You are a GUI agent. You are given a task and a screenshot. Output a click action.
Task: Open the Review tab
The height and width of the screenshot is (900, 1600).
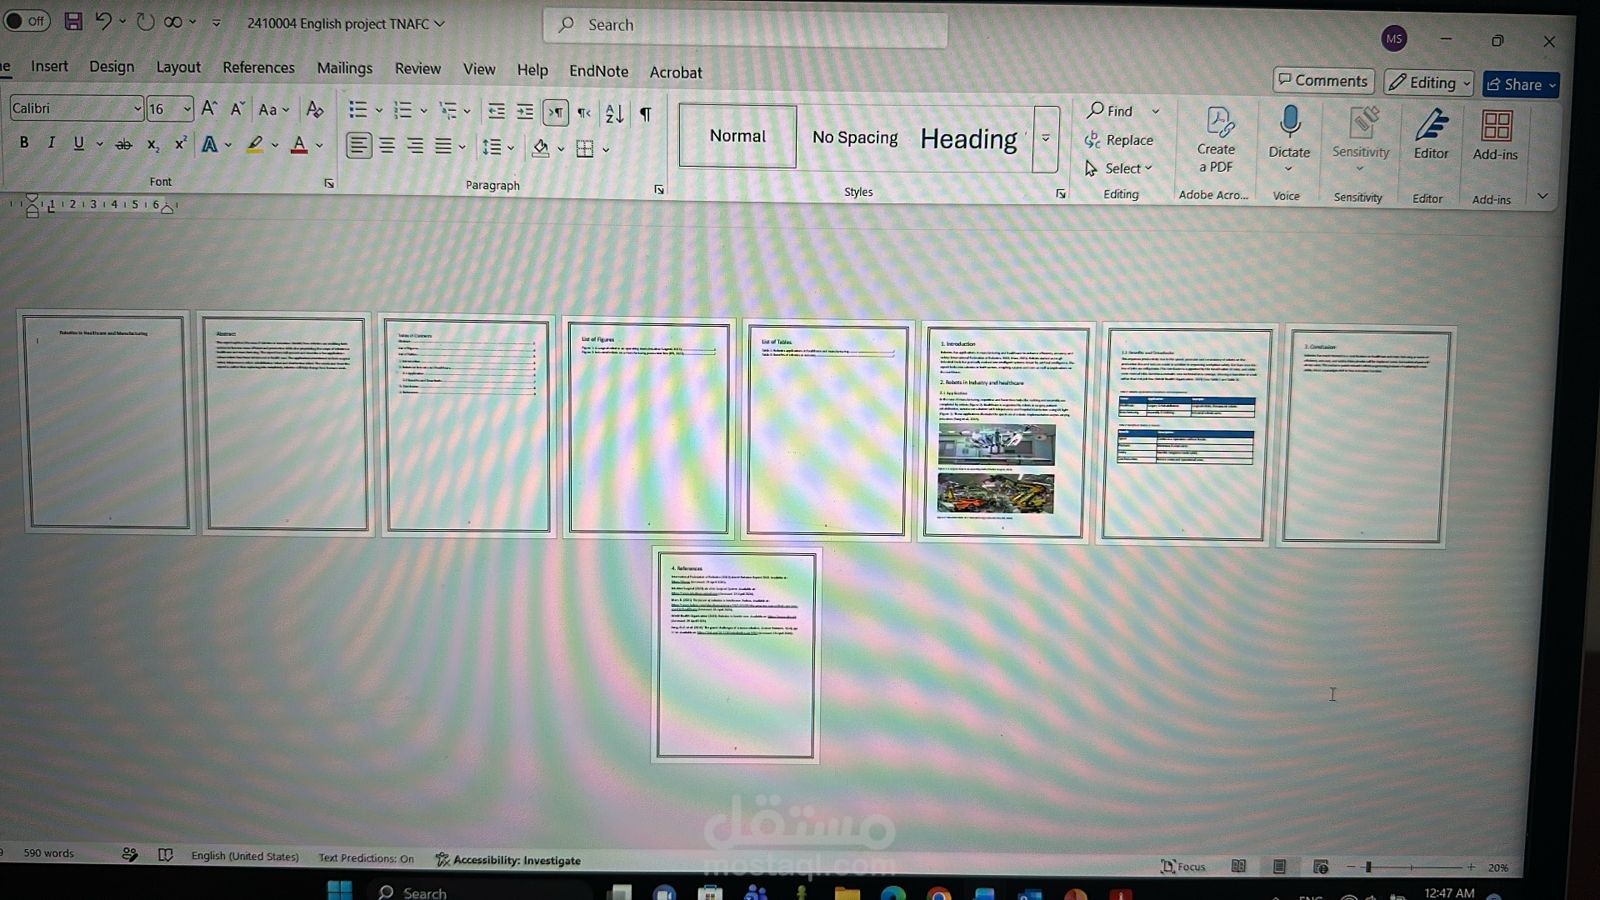(x=417, y=68)
